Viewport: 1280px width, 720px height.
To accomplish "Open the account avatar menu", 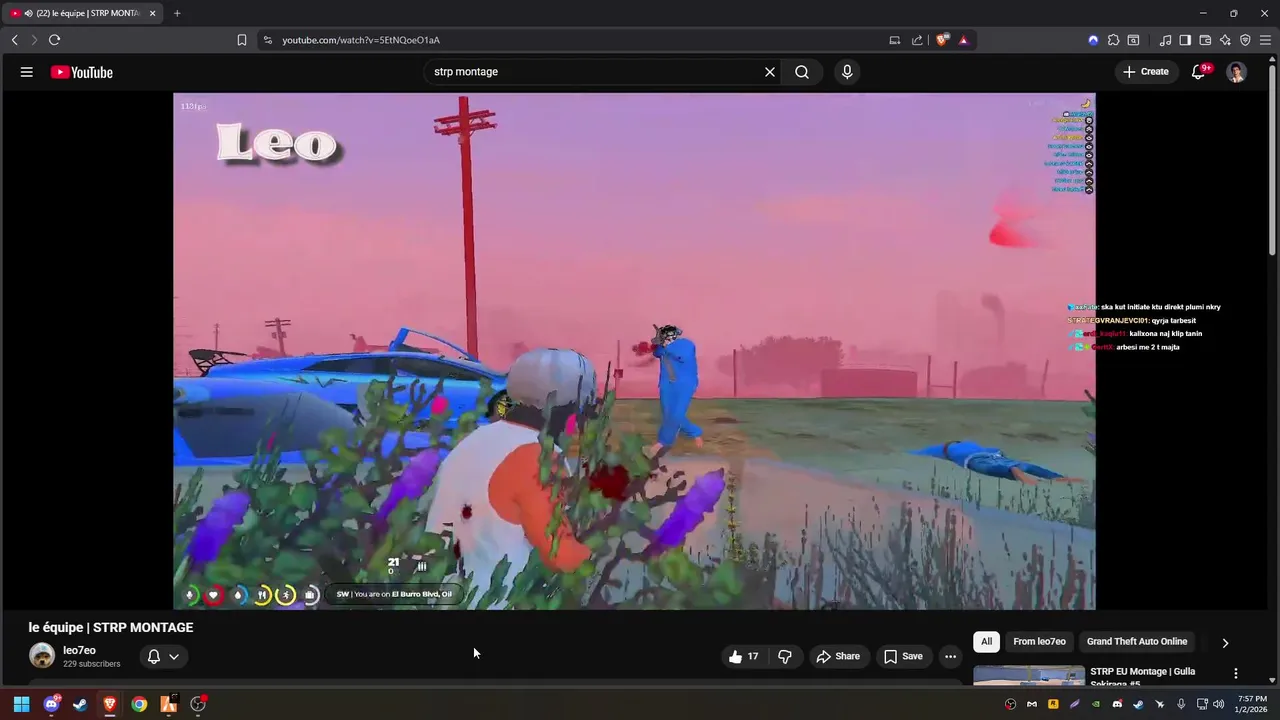I will [x=1237, y=72].
